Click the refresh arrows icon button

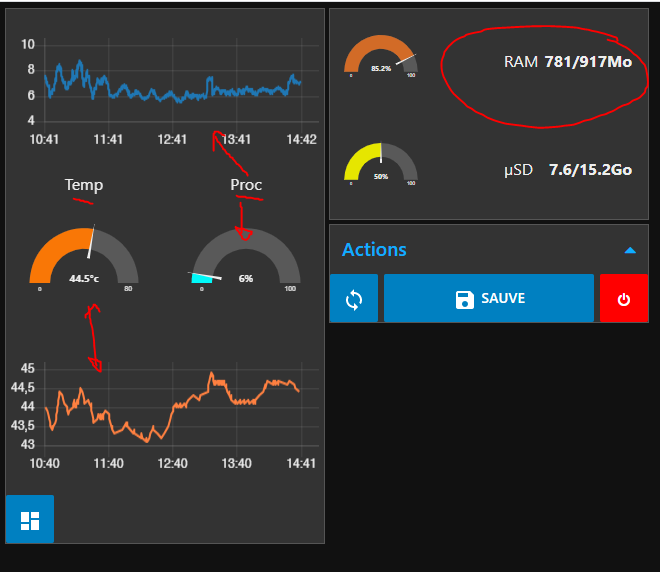click(x=354, y=299)
